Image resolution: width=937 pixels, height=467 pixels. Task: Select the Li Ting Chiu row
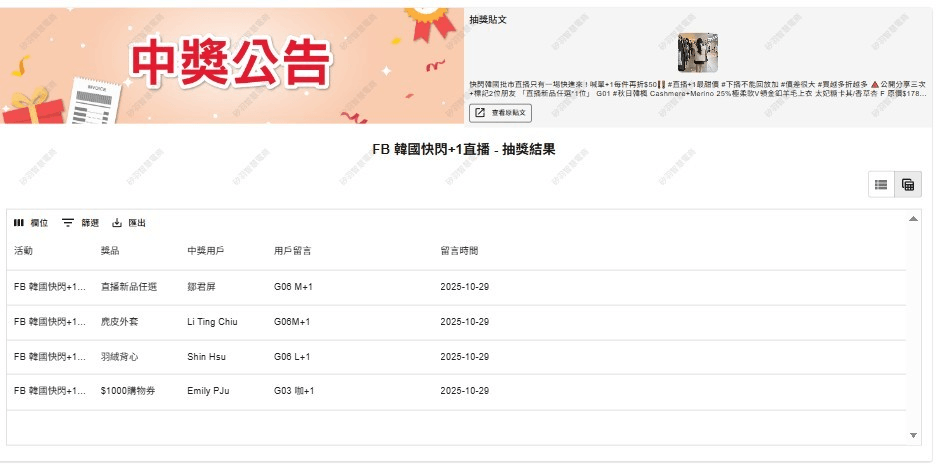212,322
